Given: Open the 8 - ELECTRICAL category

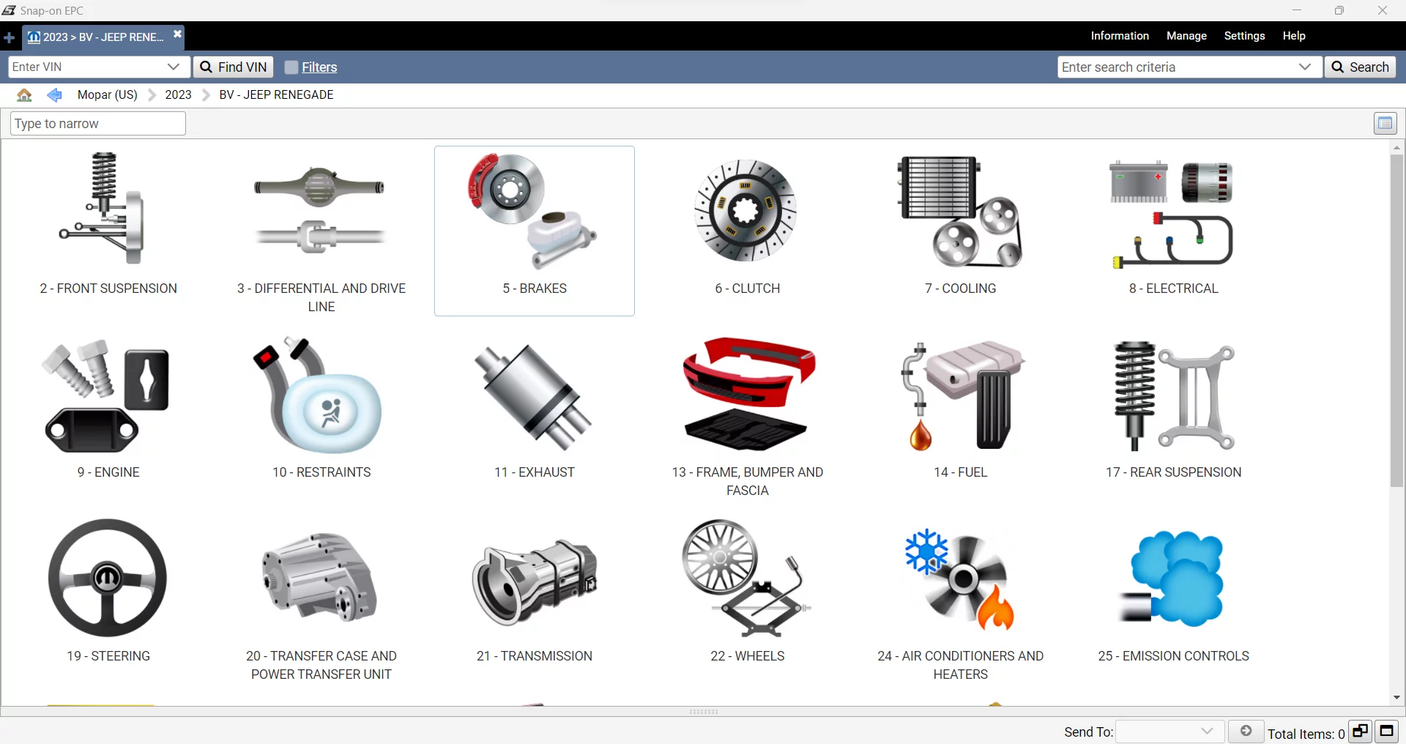Looking at the screenshot, I should click(1172, 210).
